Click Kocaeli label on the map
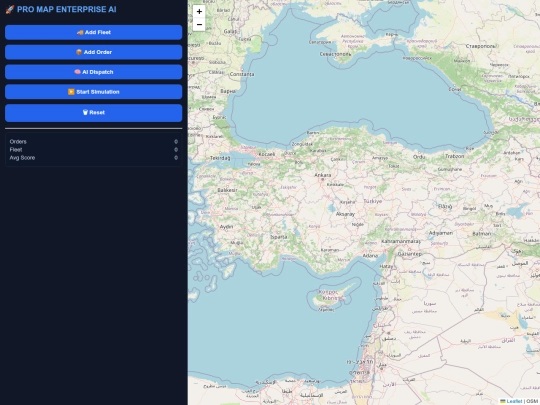Viewport: 540px width, 405px height. coord(266,154)
